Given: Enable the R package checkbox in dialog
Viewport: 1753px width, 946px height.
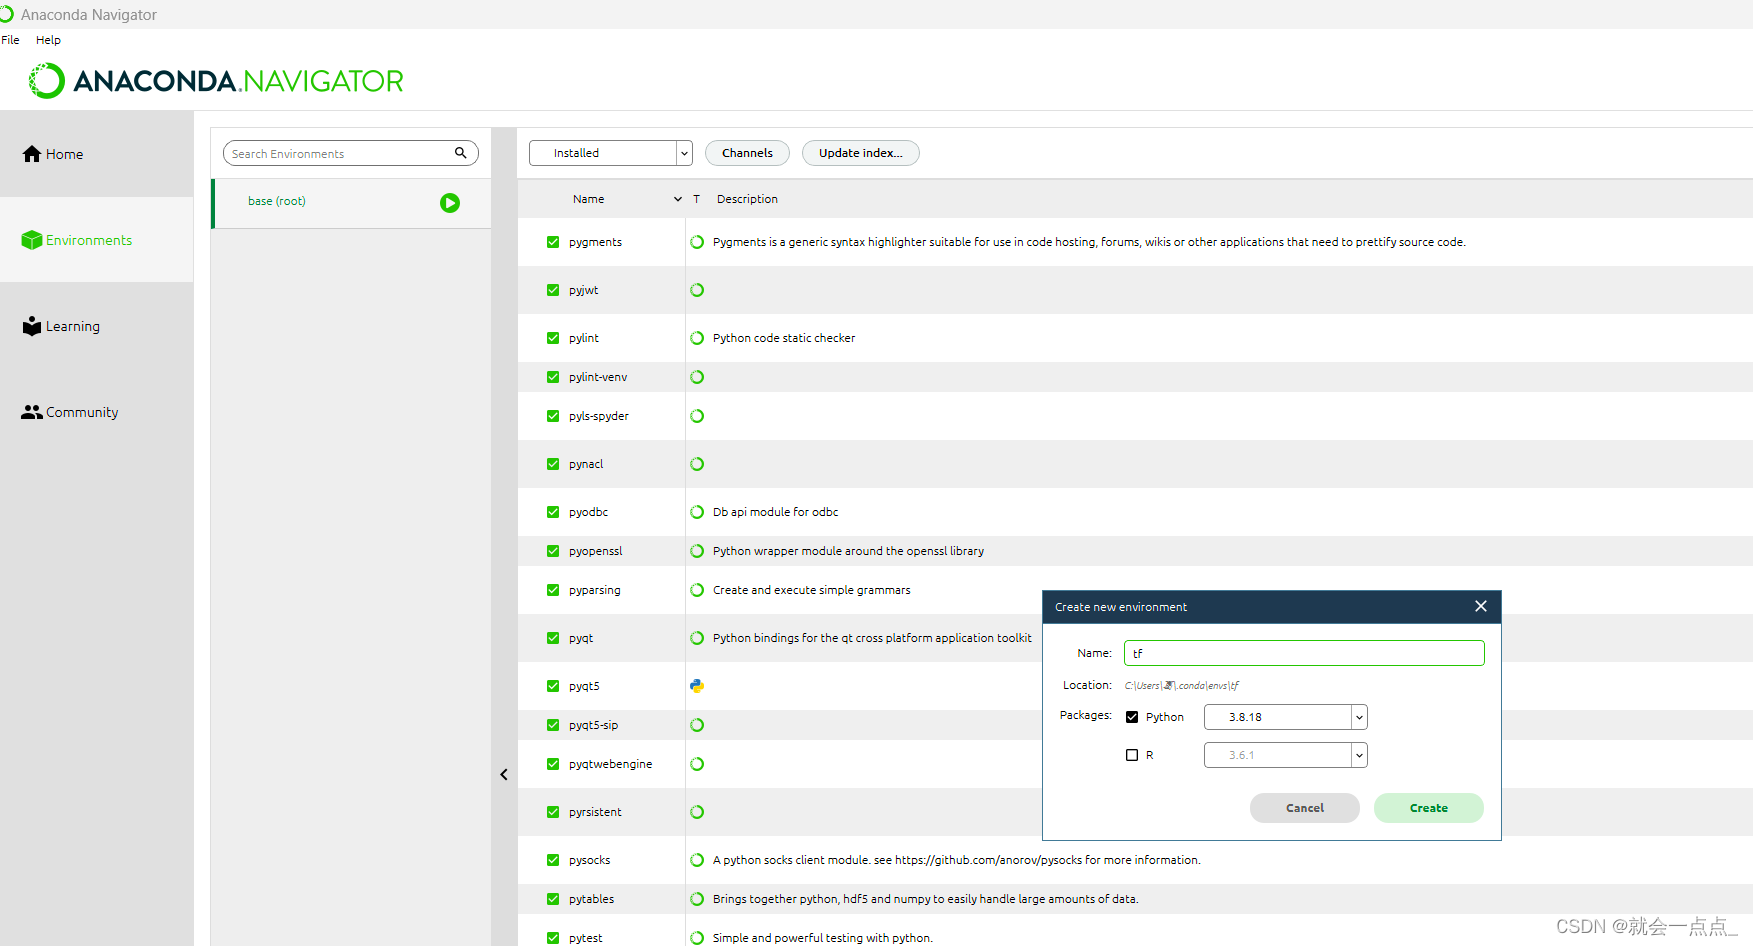Looking at the screenshot, I should pyautogui.click(x=1132, y=755).
